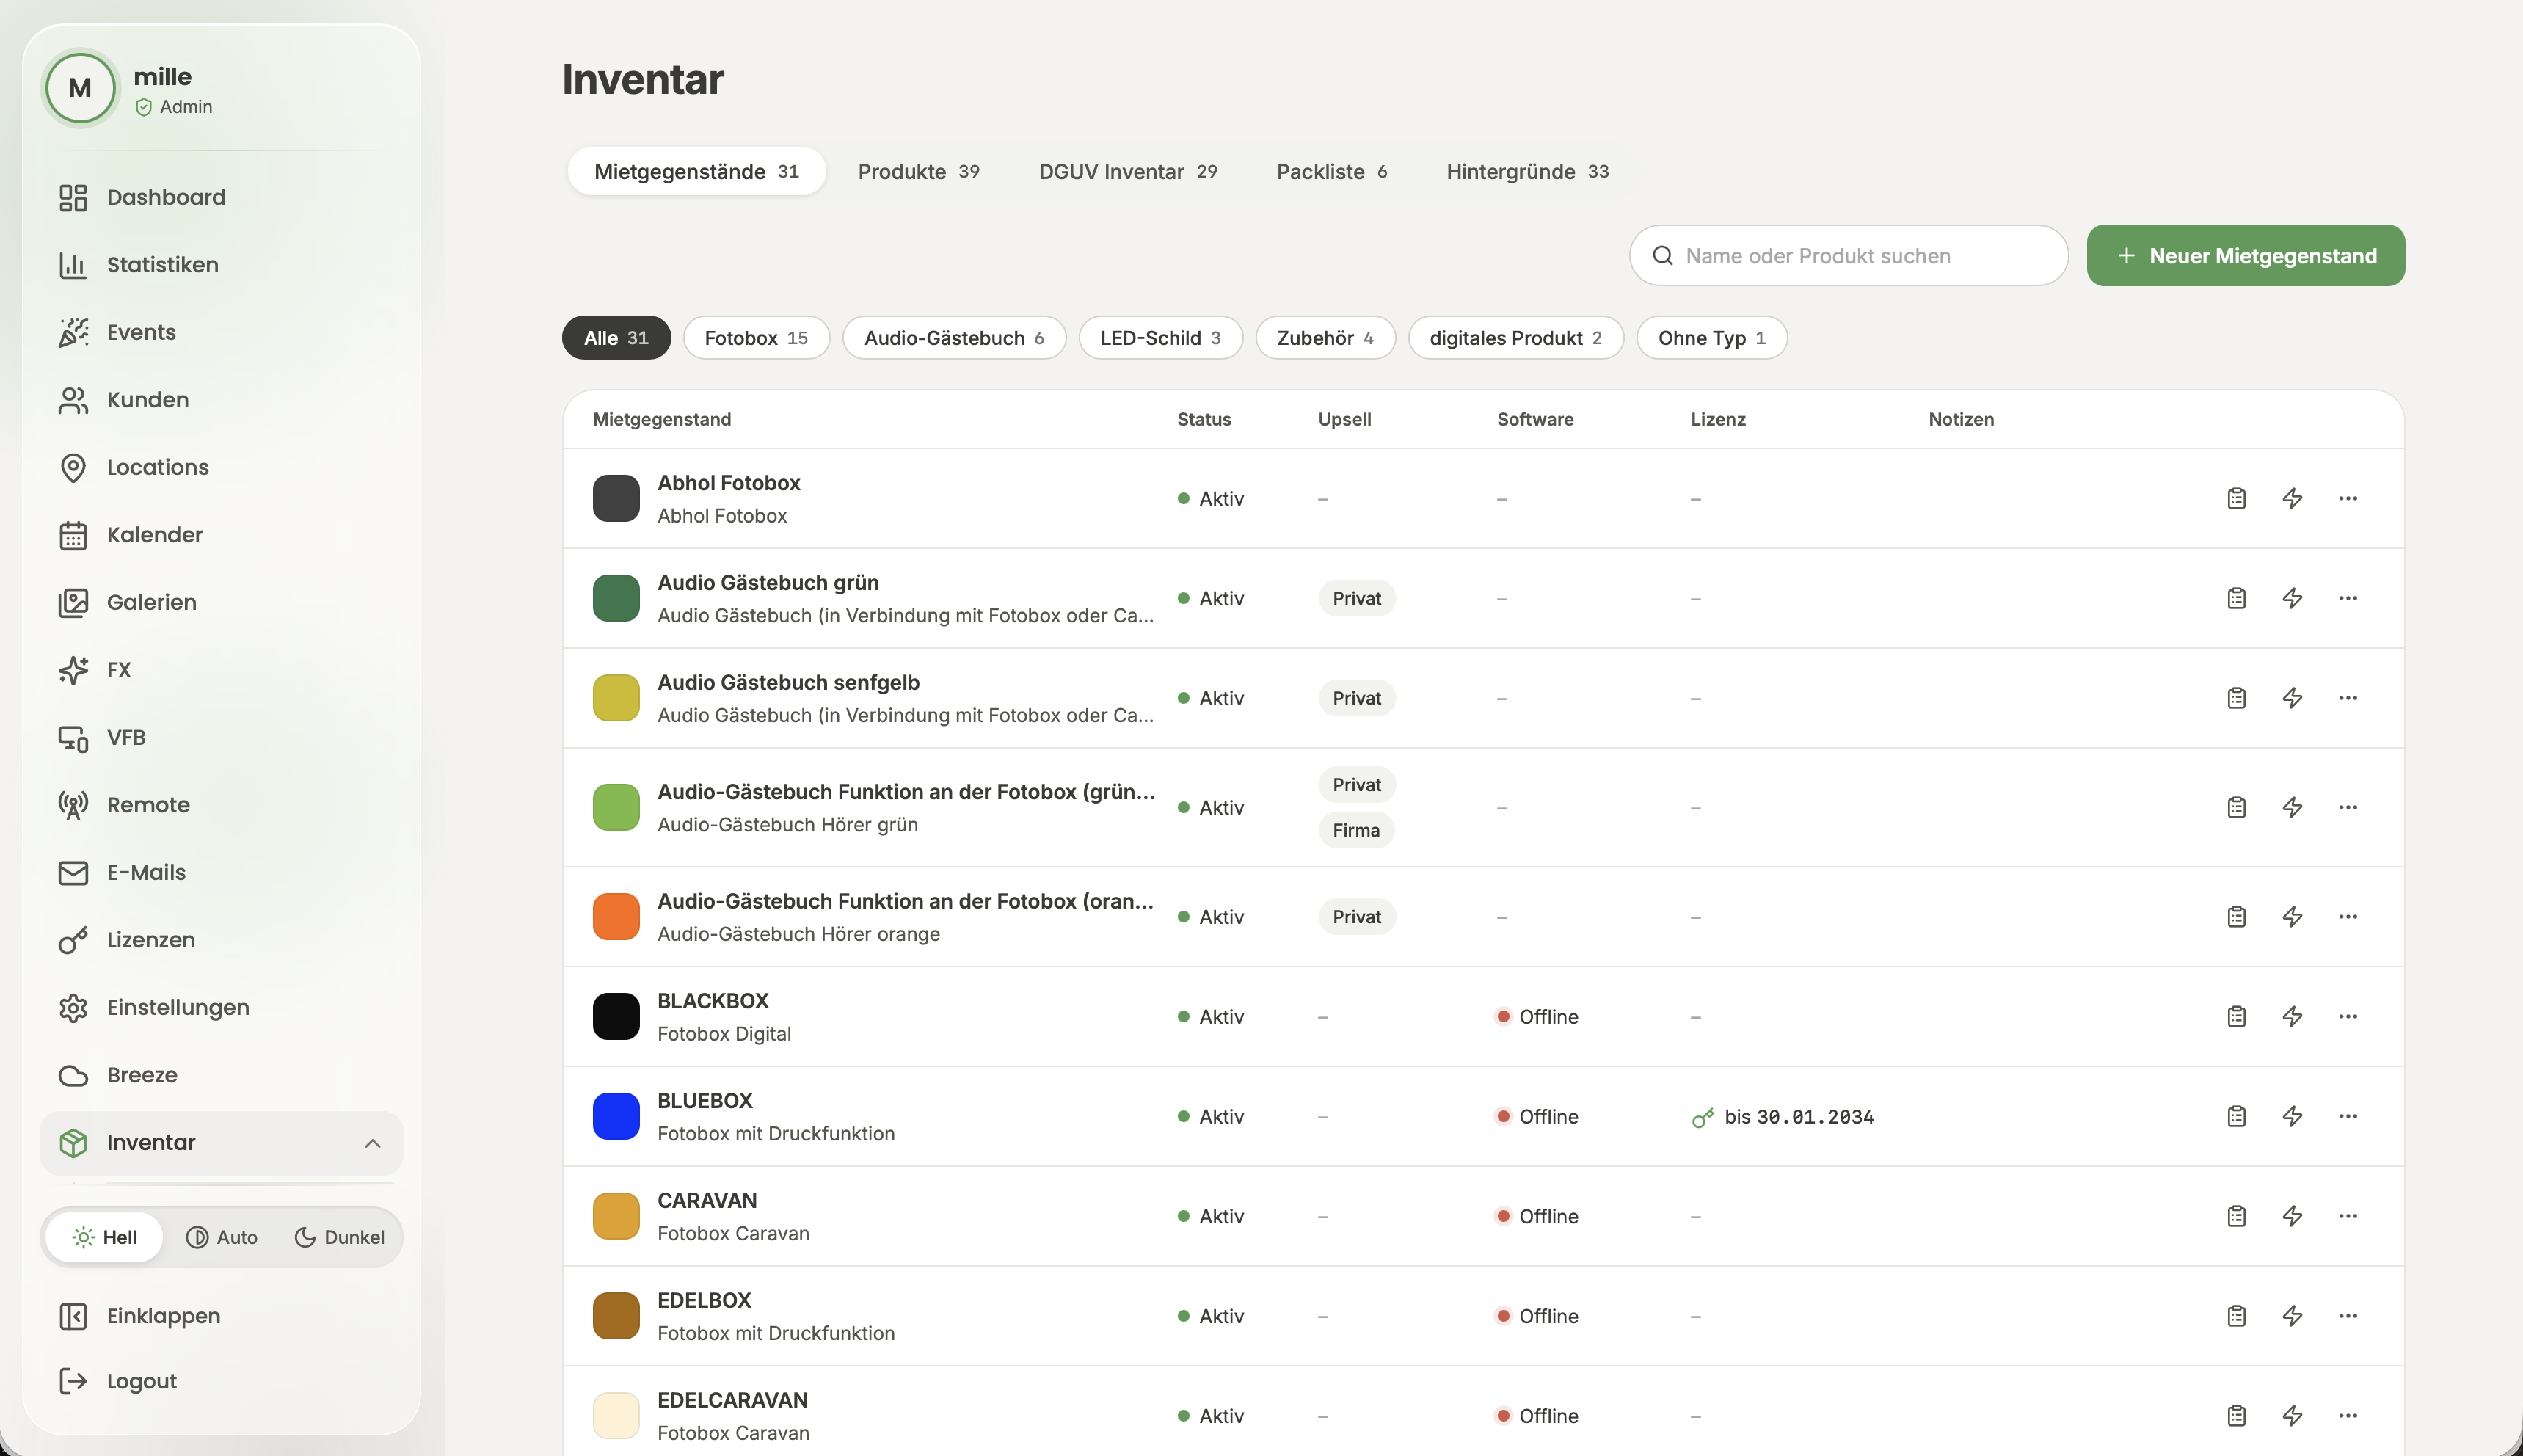
Task: Focus the Name oder Produkt search field
Action: point(1848,255)
